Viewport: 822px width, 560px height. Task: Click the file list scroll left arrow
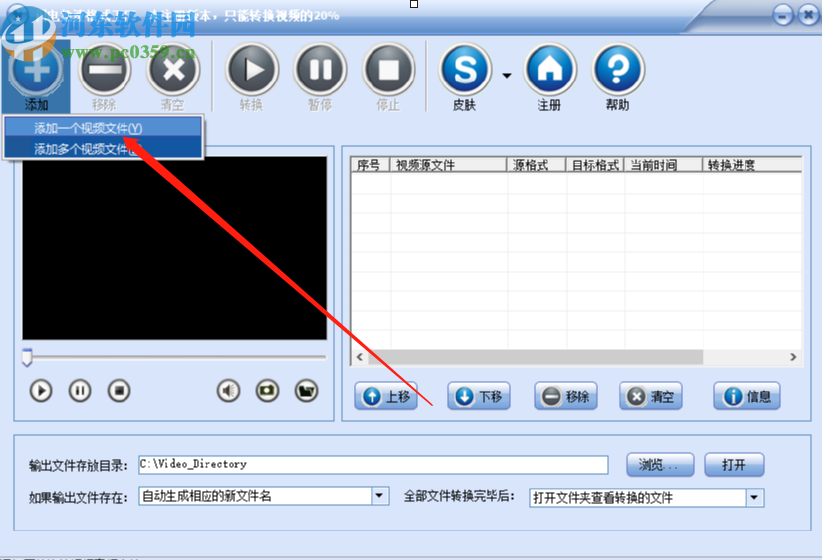pos(360,357)
